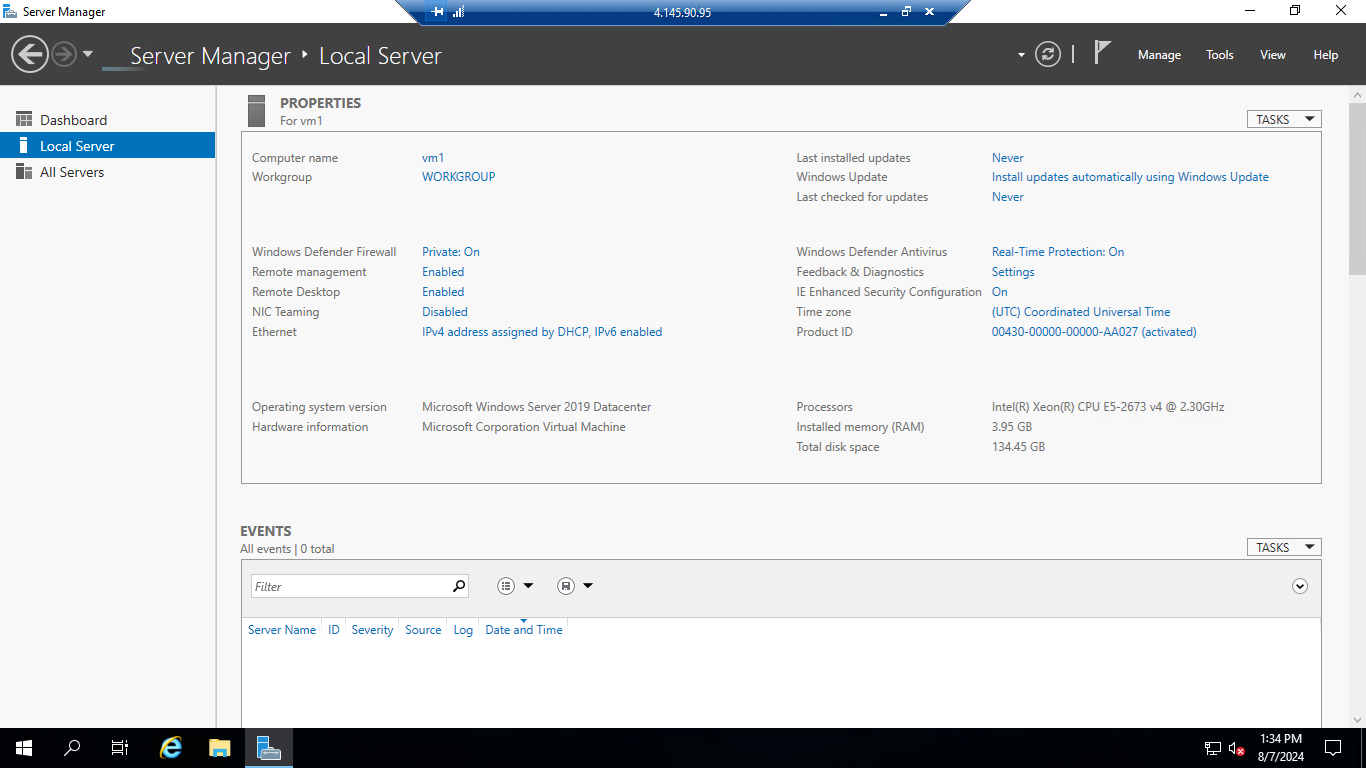Click the Coordinated Universal Time zone link
The width and height of the screenshot is (1366, 768).
pyautogui.click(x=1081, y=312)
